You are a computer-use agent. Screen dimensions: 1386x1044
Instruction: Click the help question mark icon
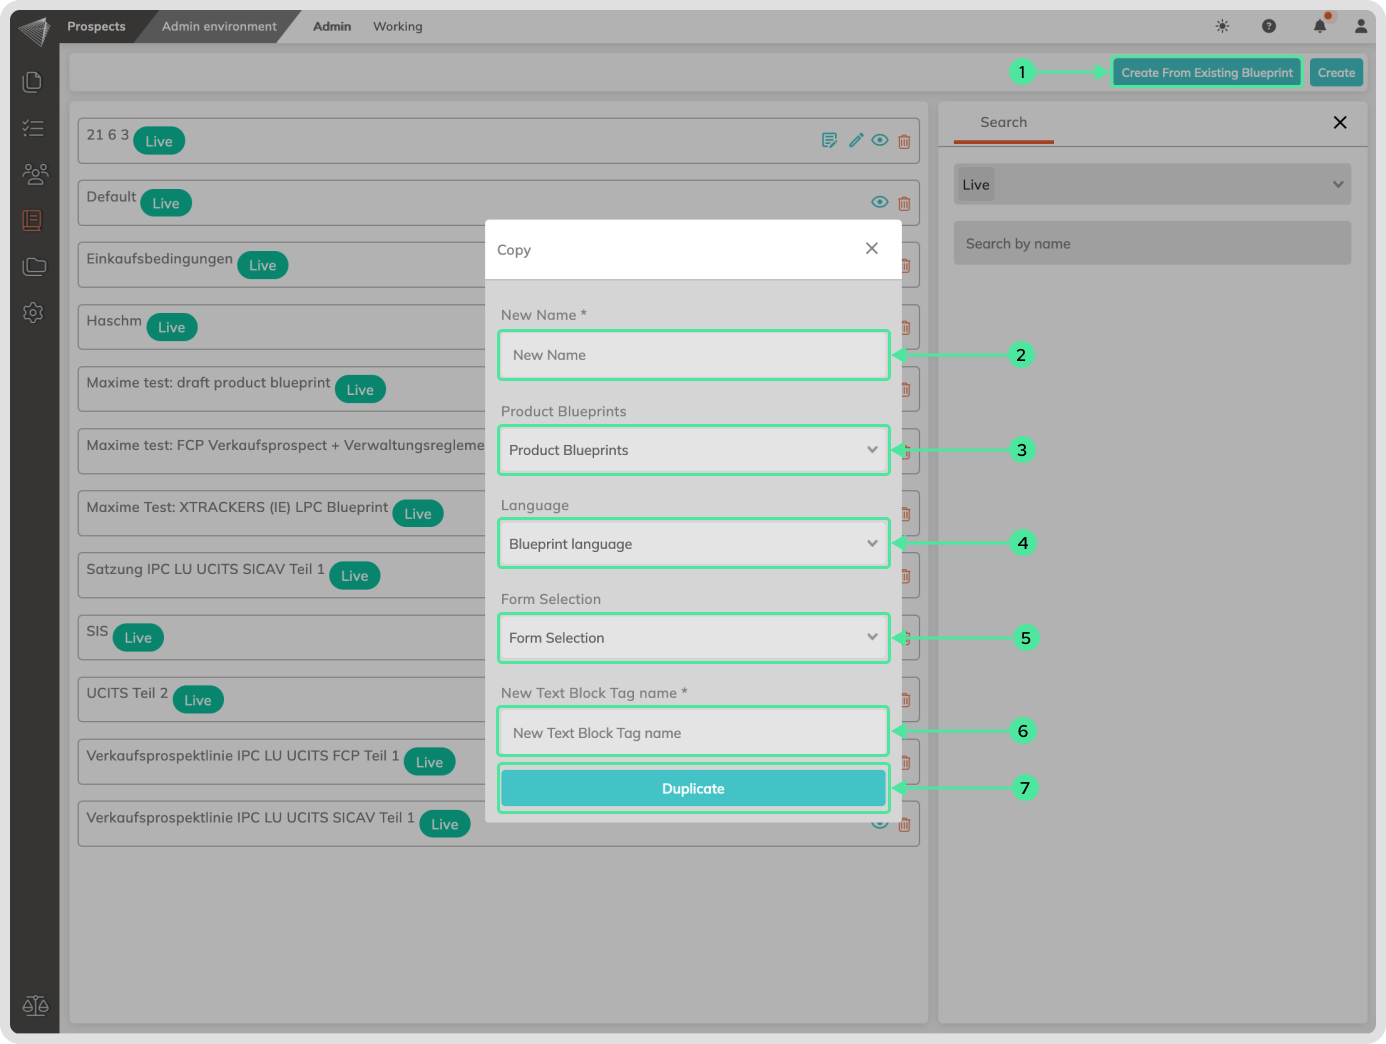pyautogui.click(x=1269, y=26)
